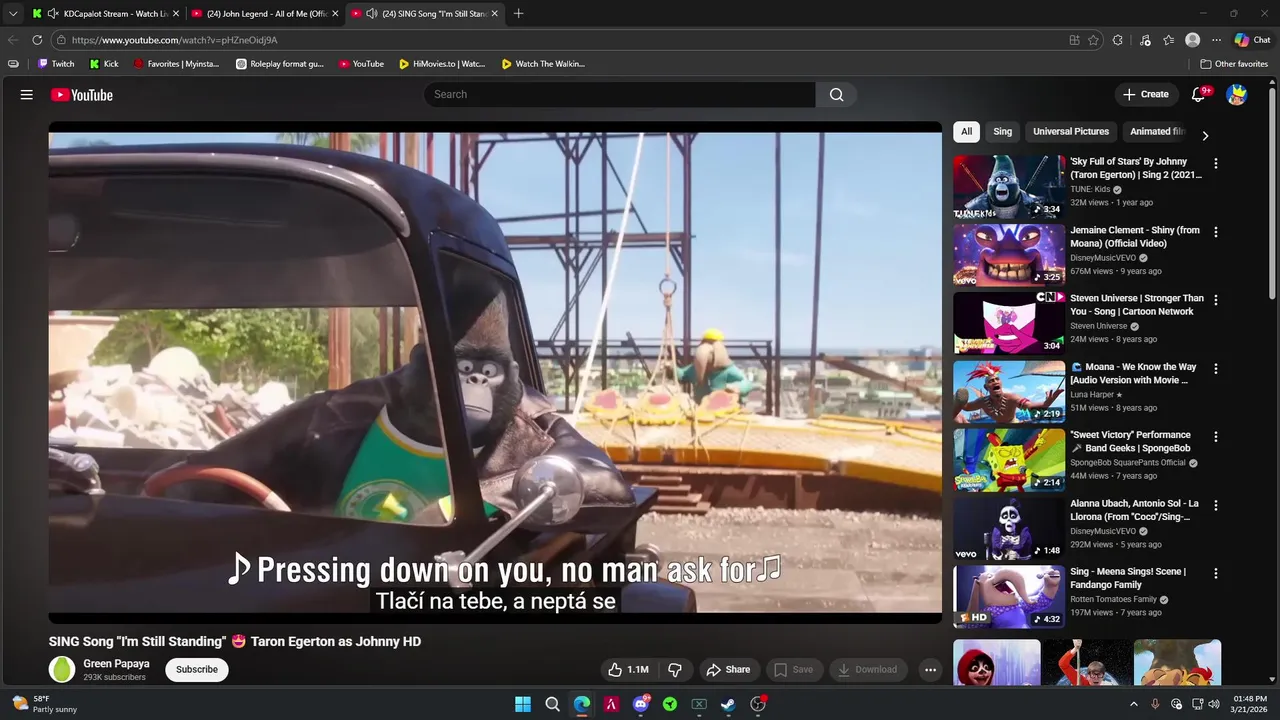Open the favorites list icon
This screenshot has width=1280, height=720.
coord(1168,40)
